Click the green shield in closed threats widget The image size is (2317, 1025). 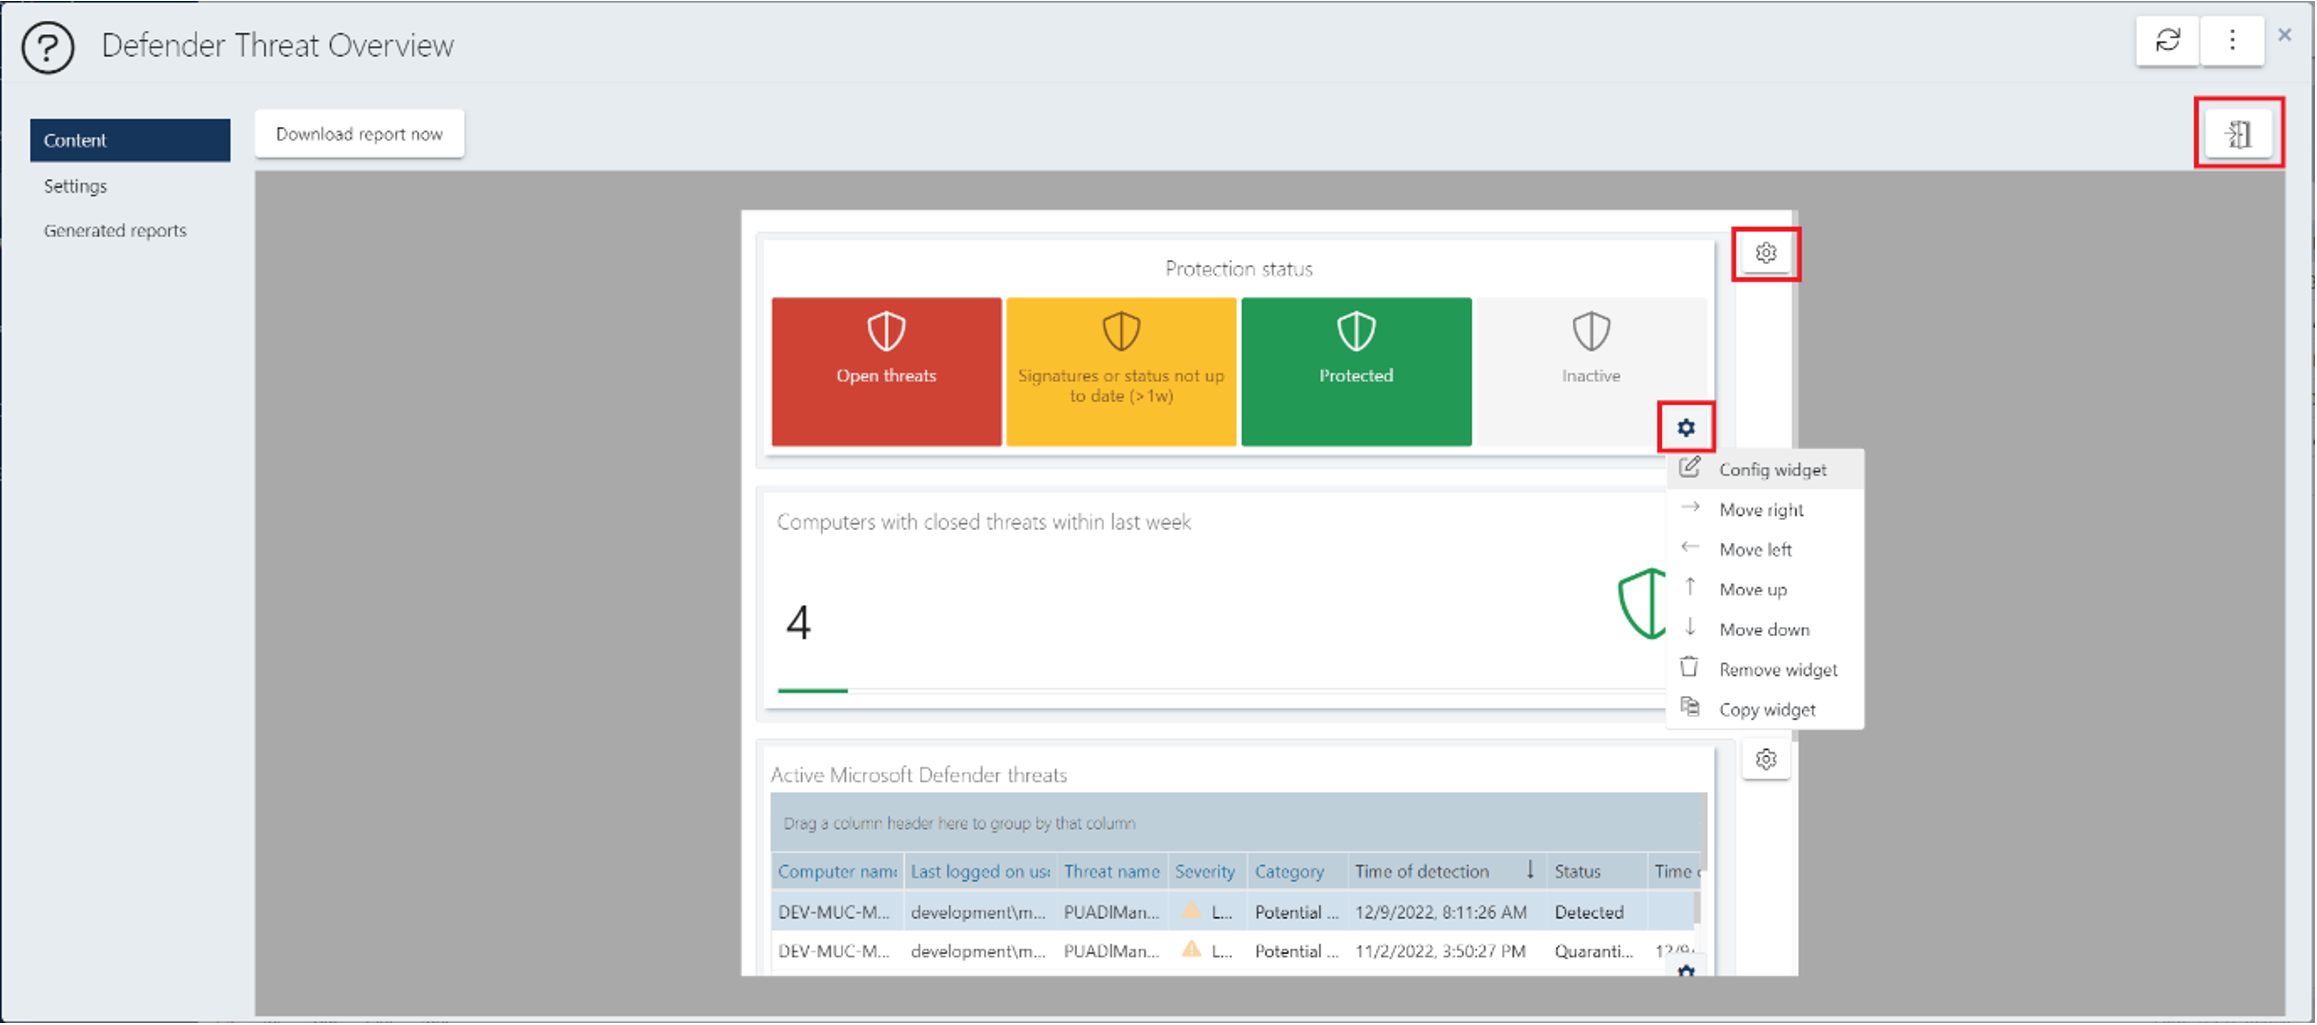pyautogui.click(x=1641, y=603)
